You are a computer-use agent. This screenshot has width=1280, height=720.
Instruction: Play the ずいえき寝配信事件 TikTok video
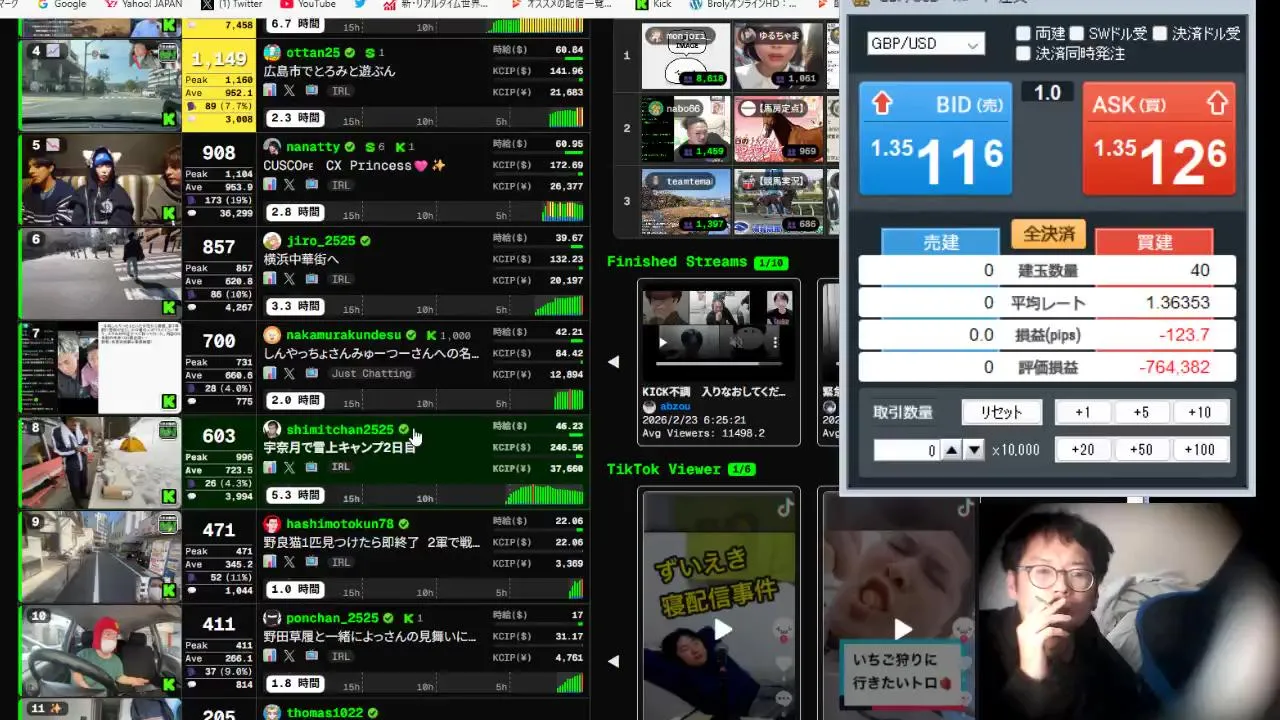[x=721, y=628]
